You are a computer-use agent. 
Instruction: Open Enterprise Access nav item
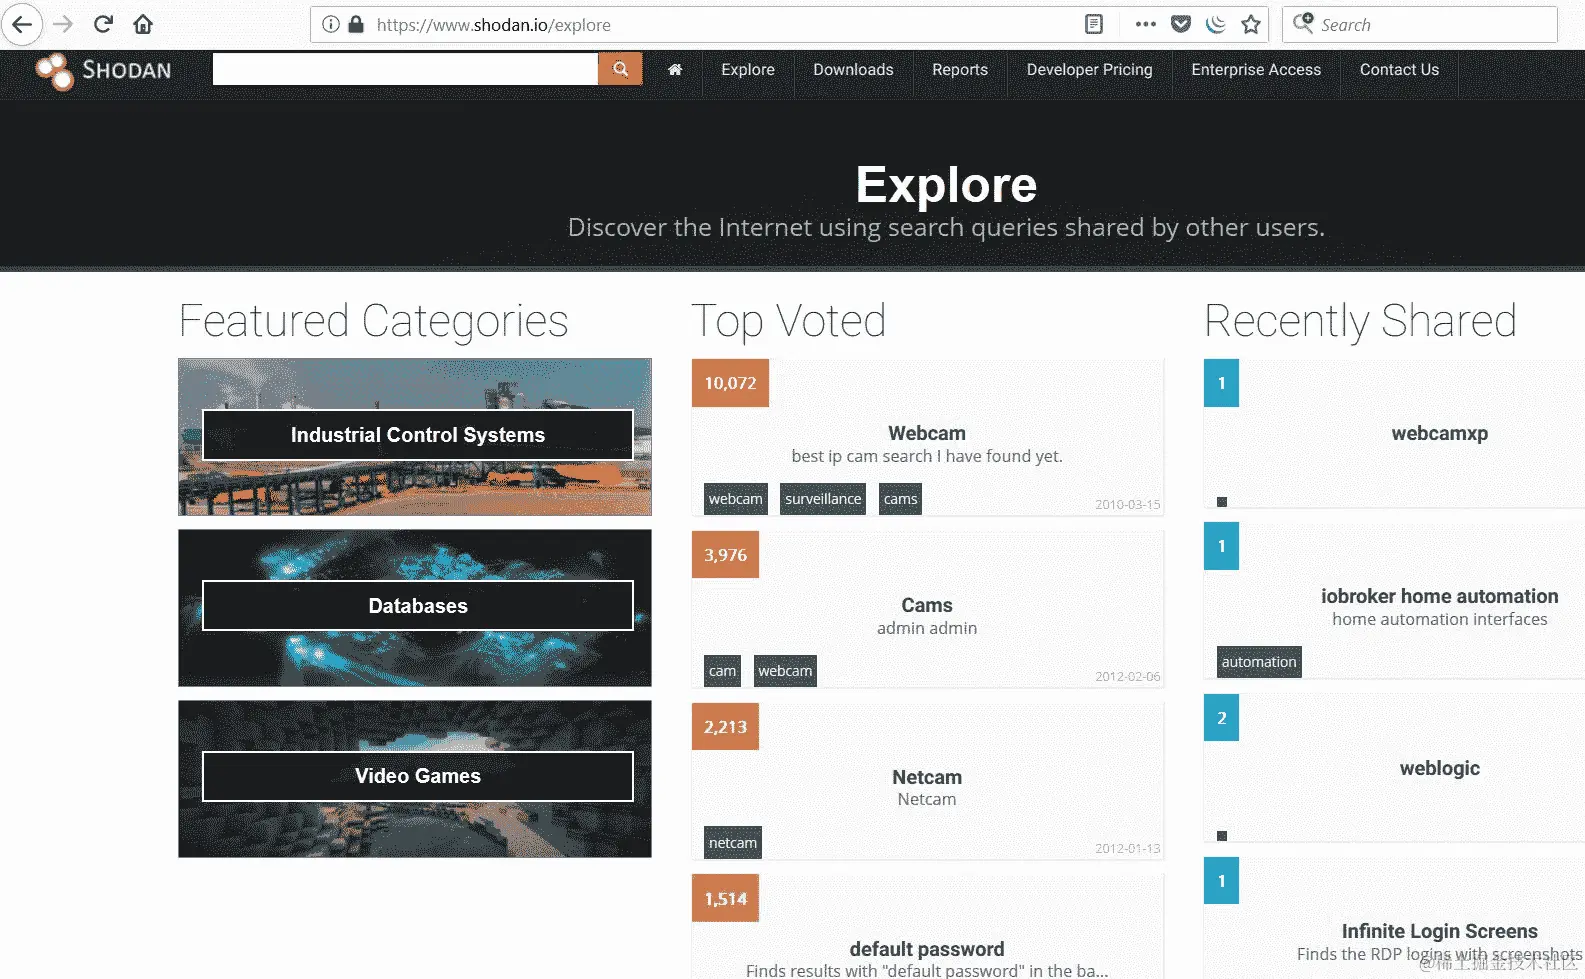1256,70
